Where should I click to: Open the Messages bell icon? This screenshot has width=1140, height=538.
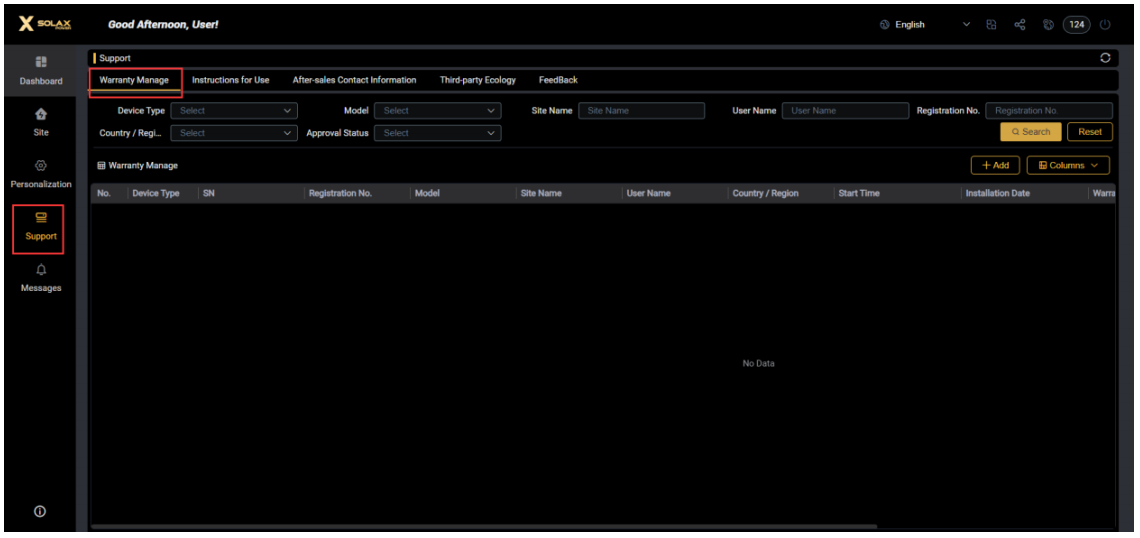coord(41,270)
